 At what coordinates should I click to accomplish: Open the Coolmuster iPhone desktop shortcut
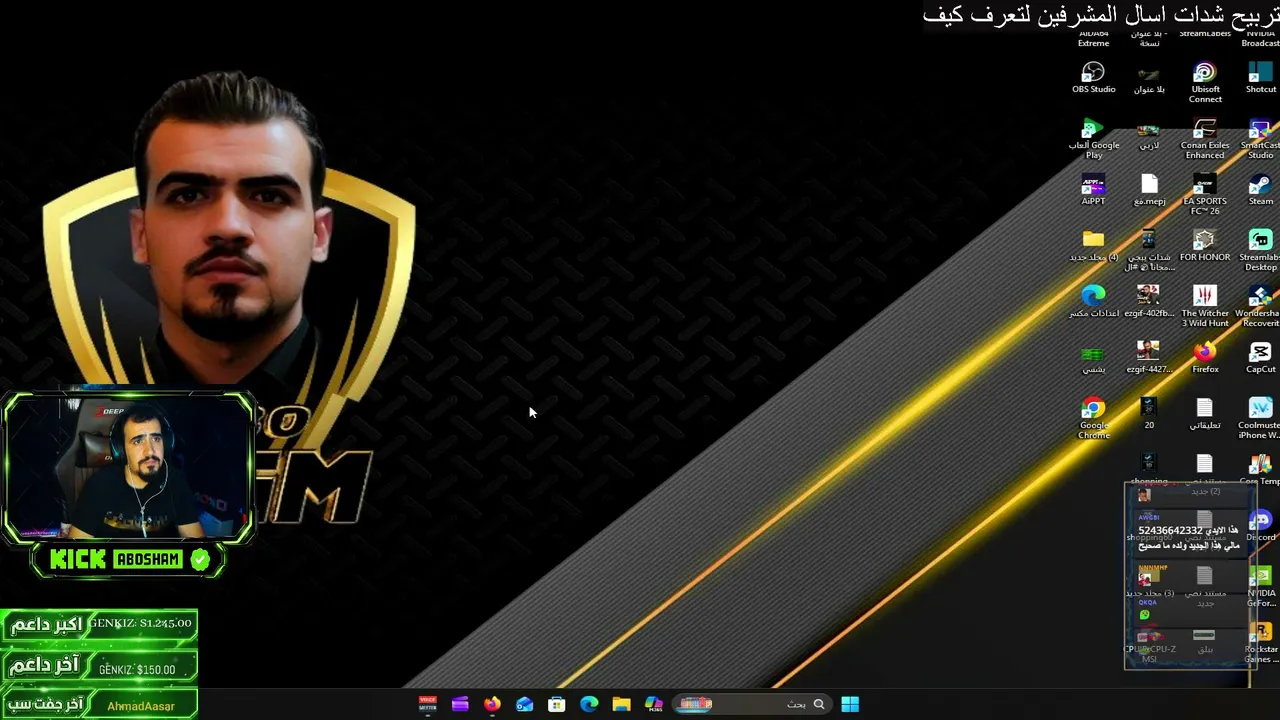click(1260, 419)
